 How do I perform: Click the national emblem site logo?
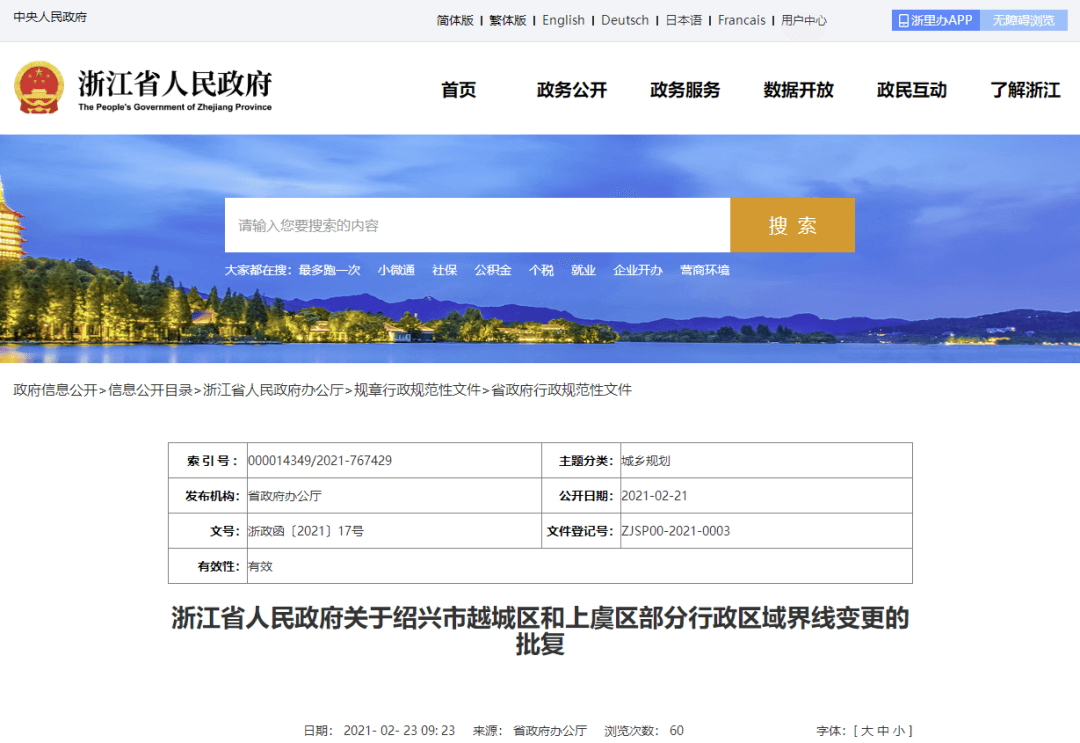(x=40, y=88)
